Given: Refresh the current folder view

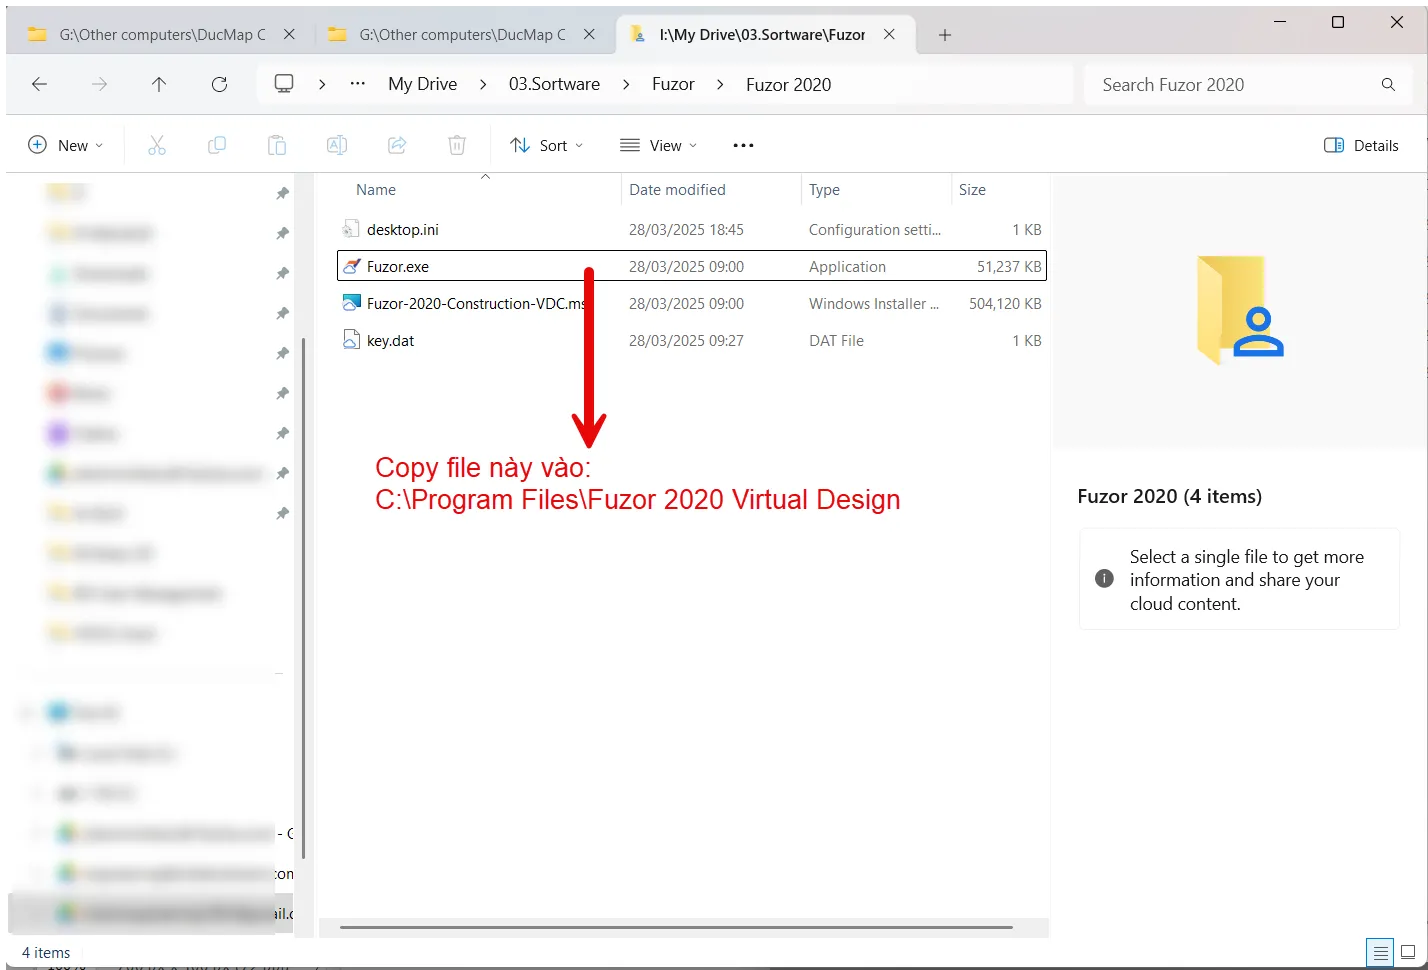Looking at the screenshot, I should coord(219,85).
